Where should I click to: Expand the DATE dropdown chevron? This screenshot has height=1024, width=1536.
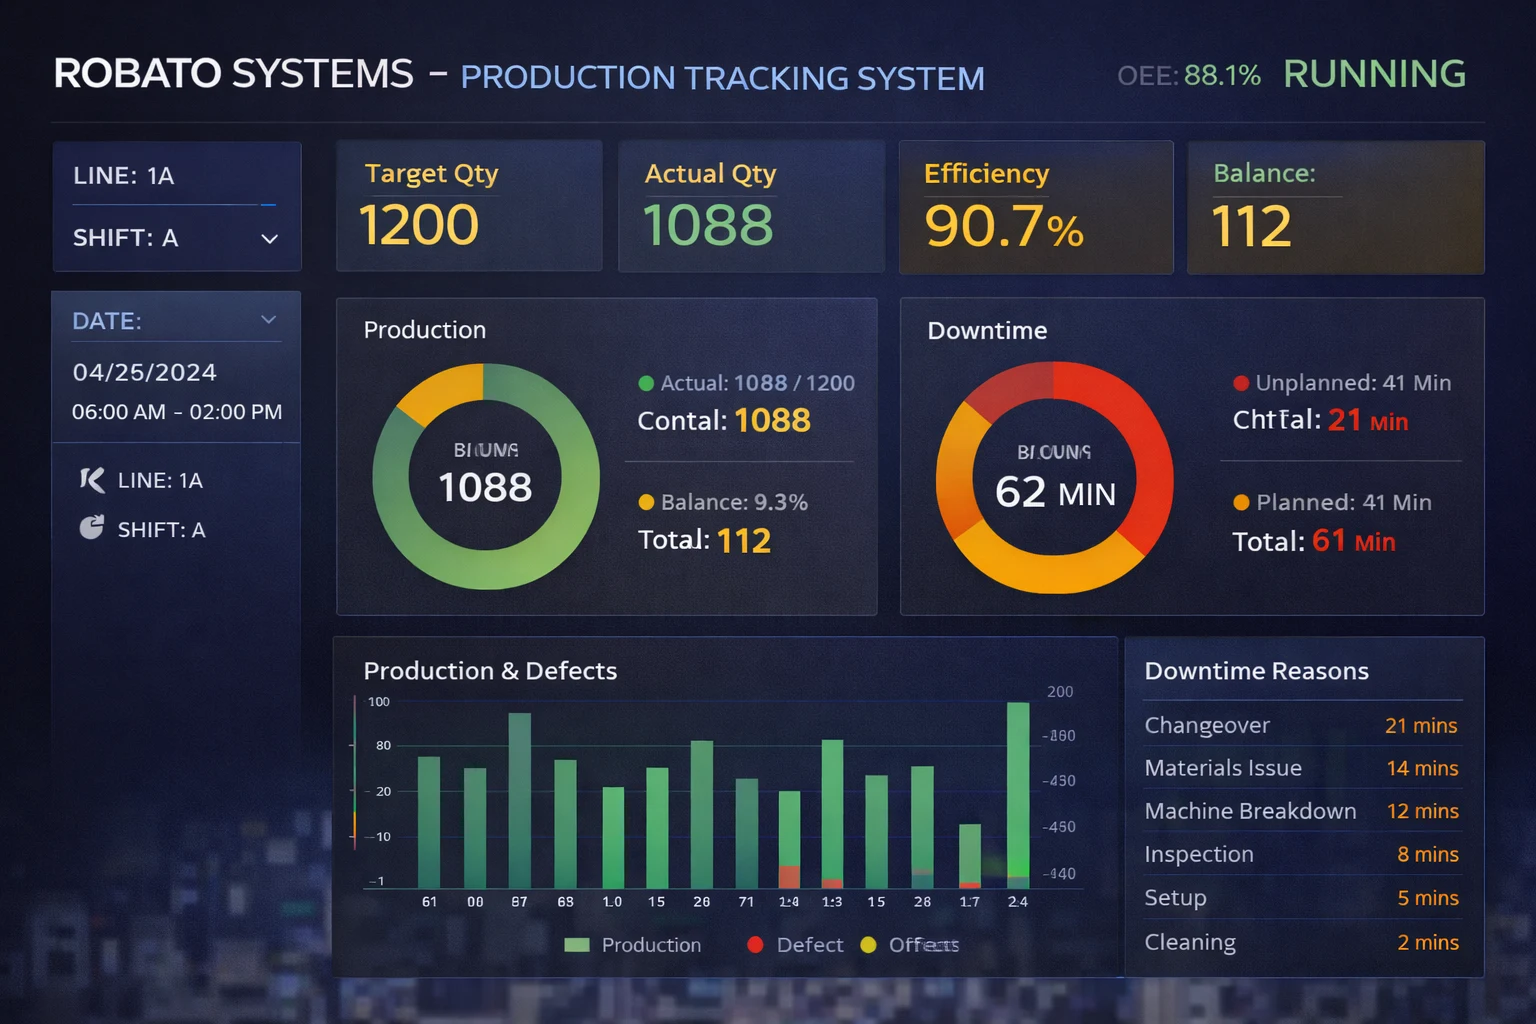click(268, 320)
